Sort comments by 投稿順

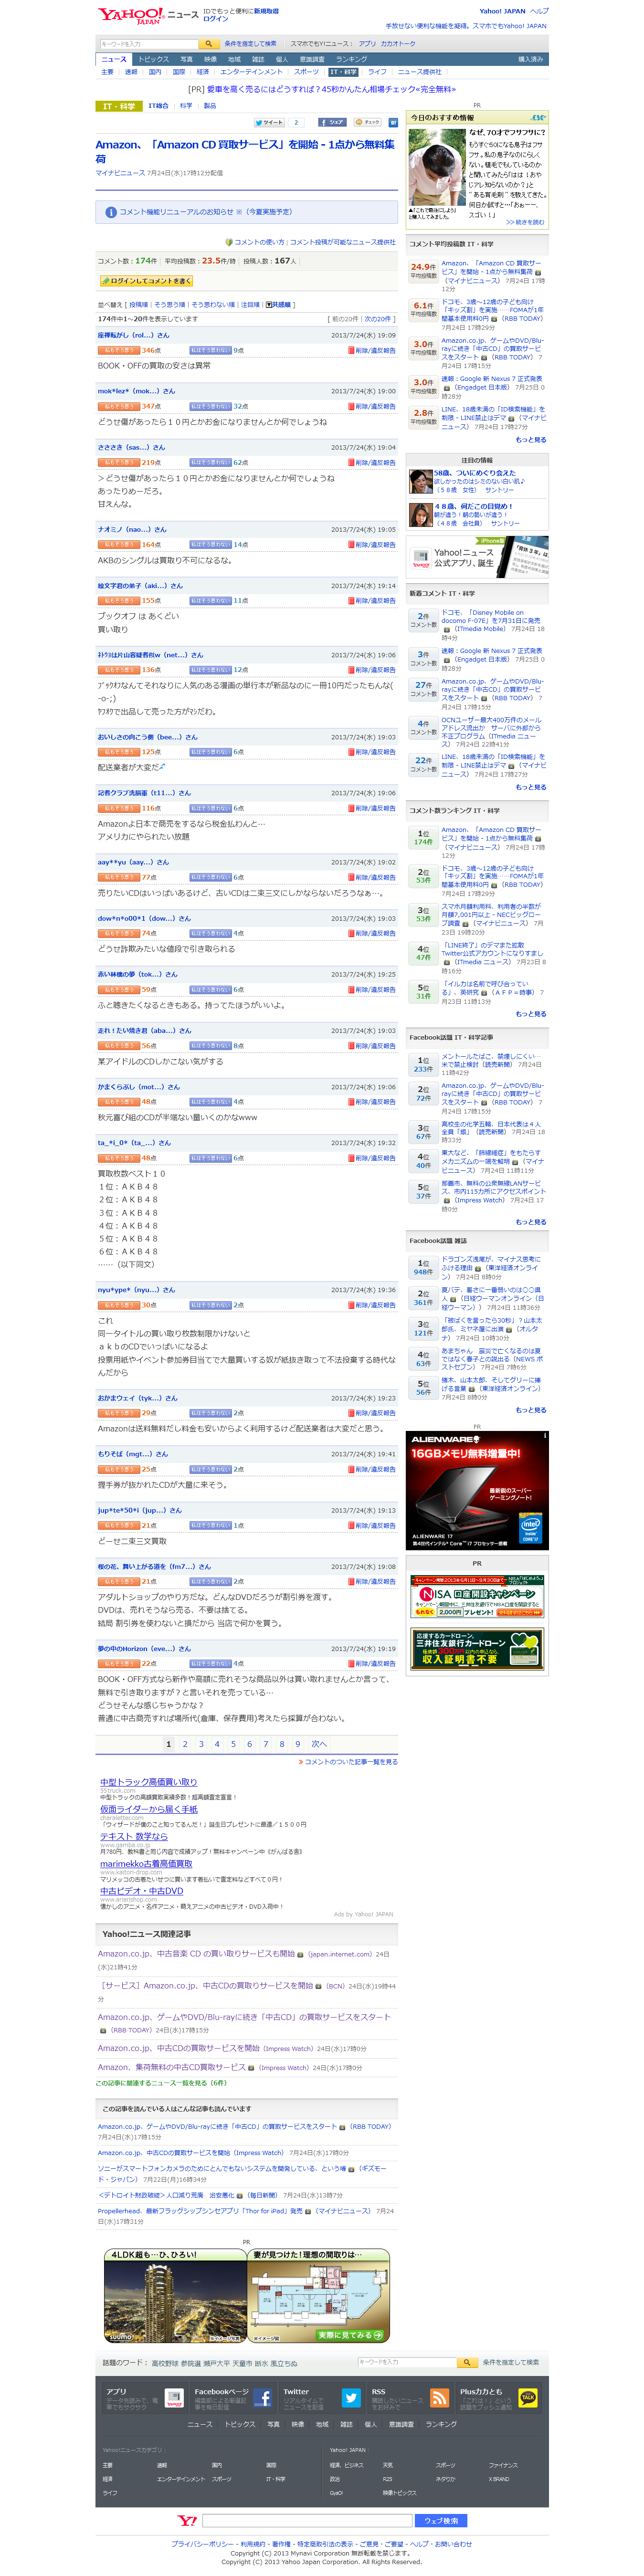click(138, 305)
